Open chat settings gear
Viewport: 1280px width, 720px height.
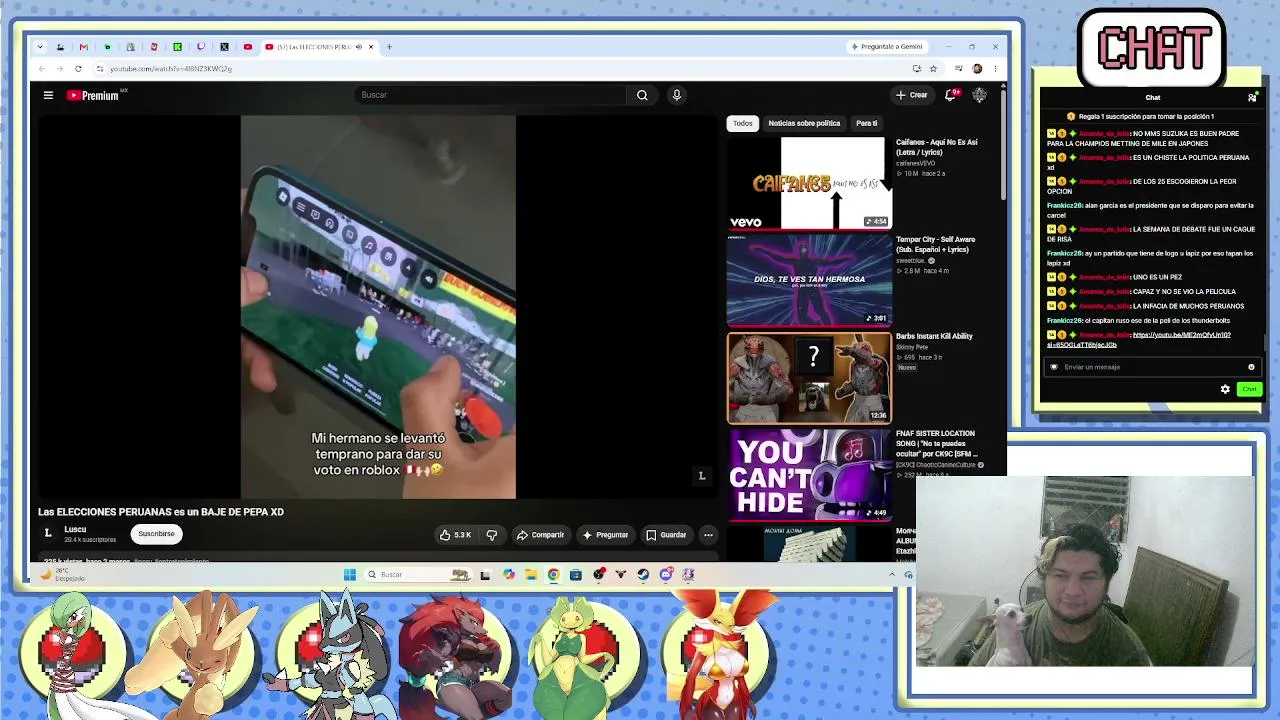click(1225, 389)
